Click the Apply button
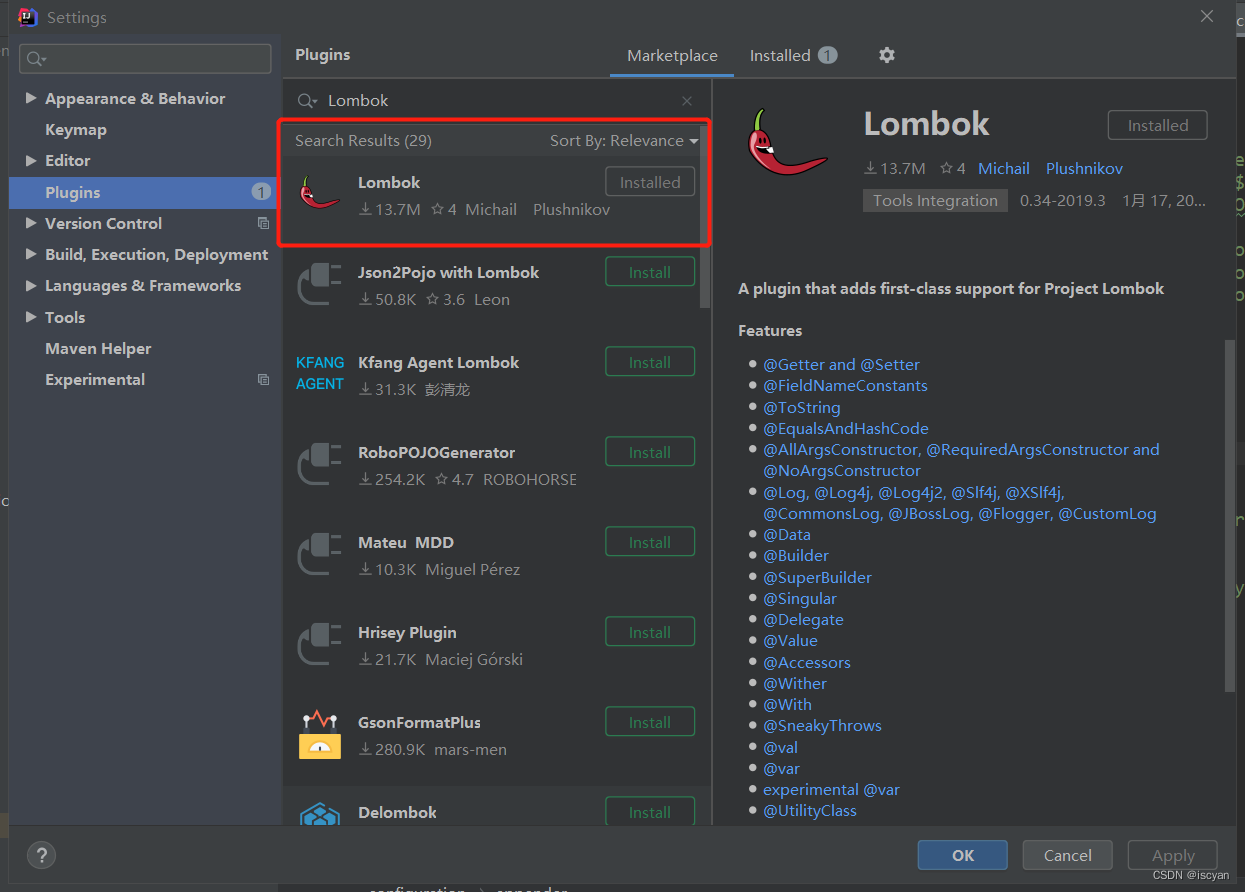The width and height of the screenshot is (1245, 892). pyautogui.click(x=1173, y=856)
